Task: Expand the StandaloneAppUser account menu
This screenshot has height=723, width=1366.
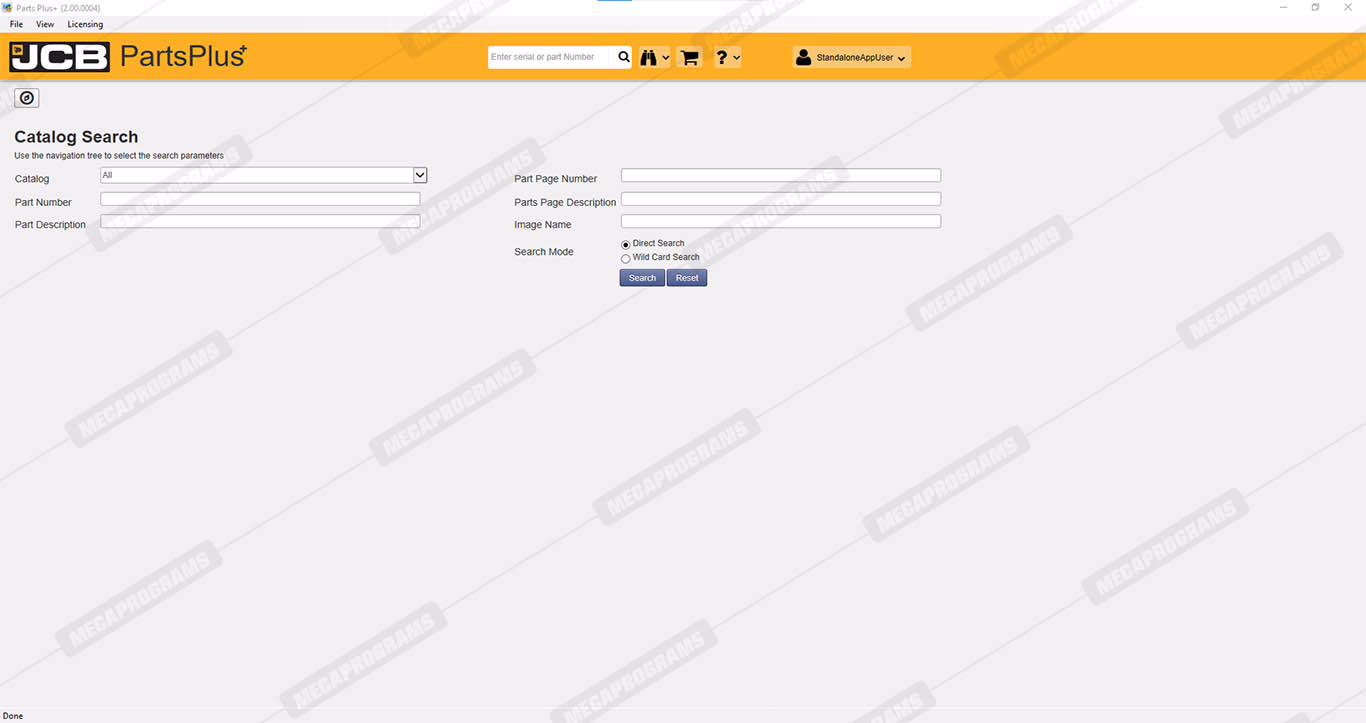Action: (851, 58)
